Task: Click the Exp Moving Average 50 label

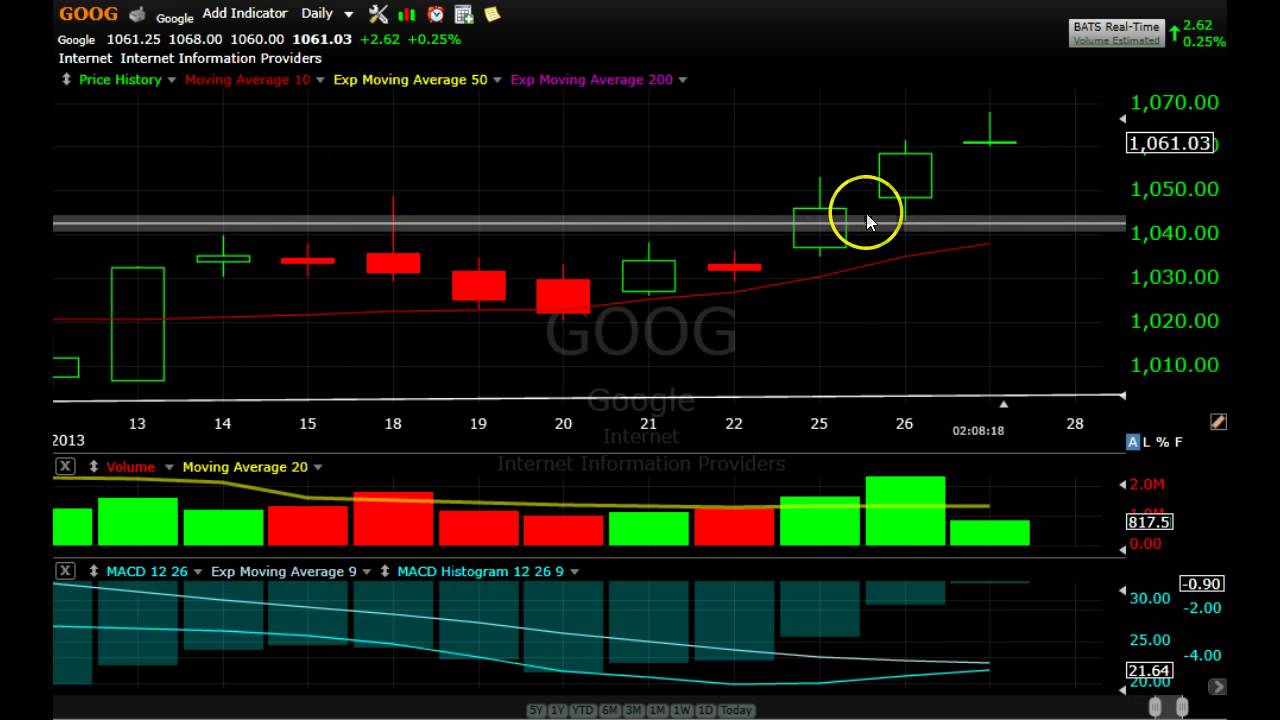Action: point(410,79)
